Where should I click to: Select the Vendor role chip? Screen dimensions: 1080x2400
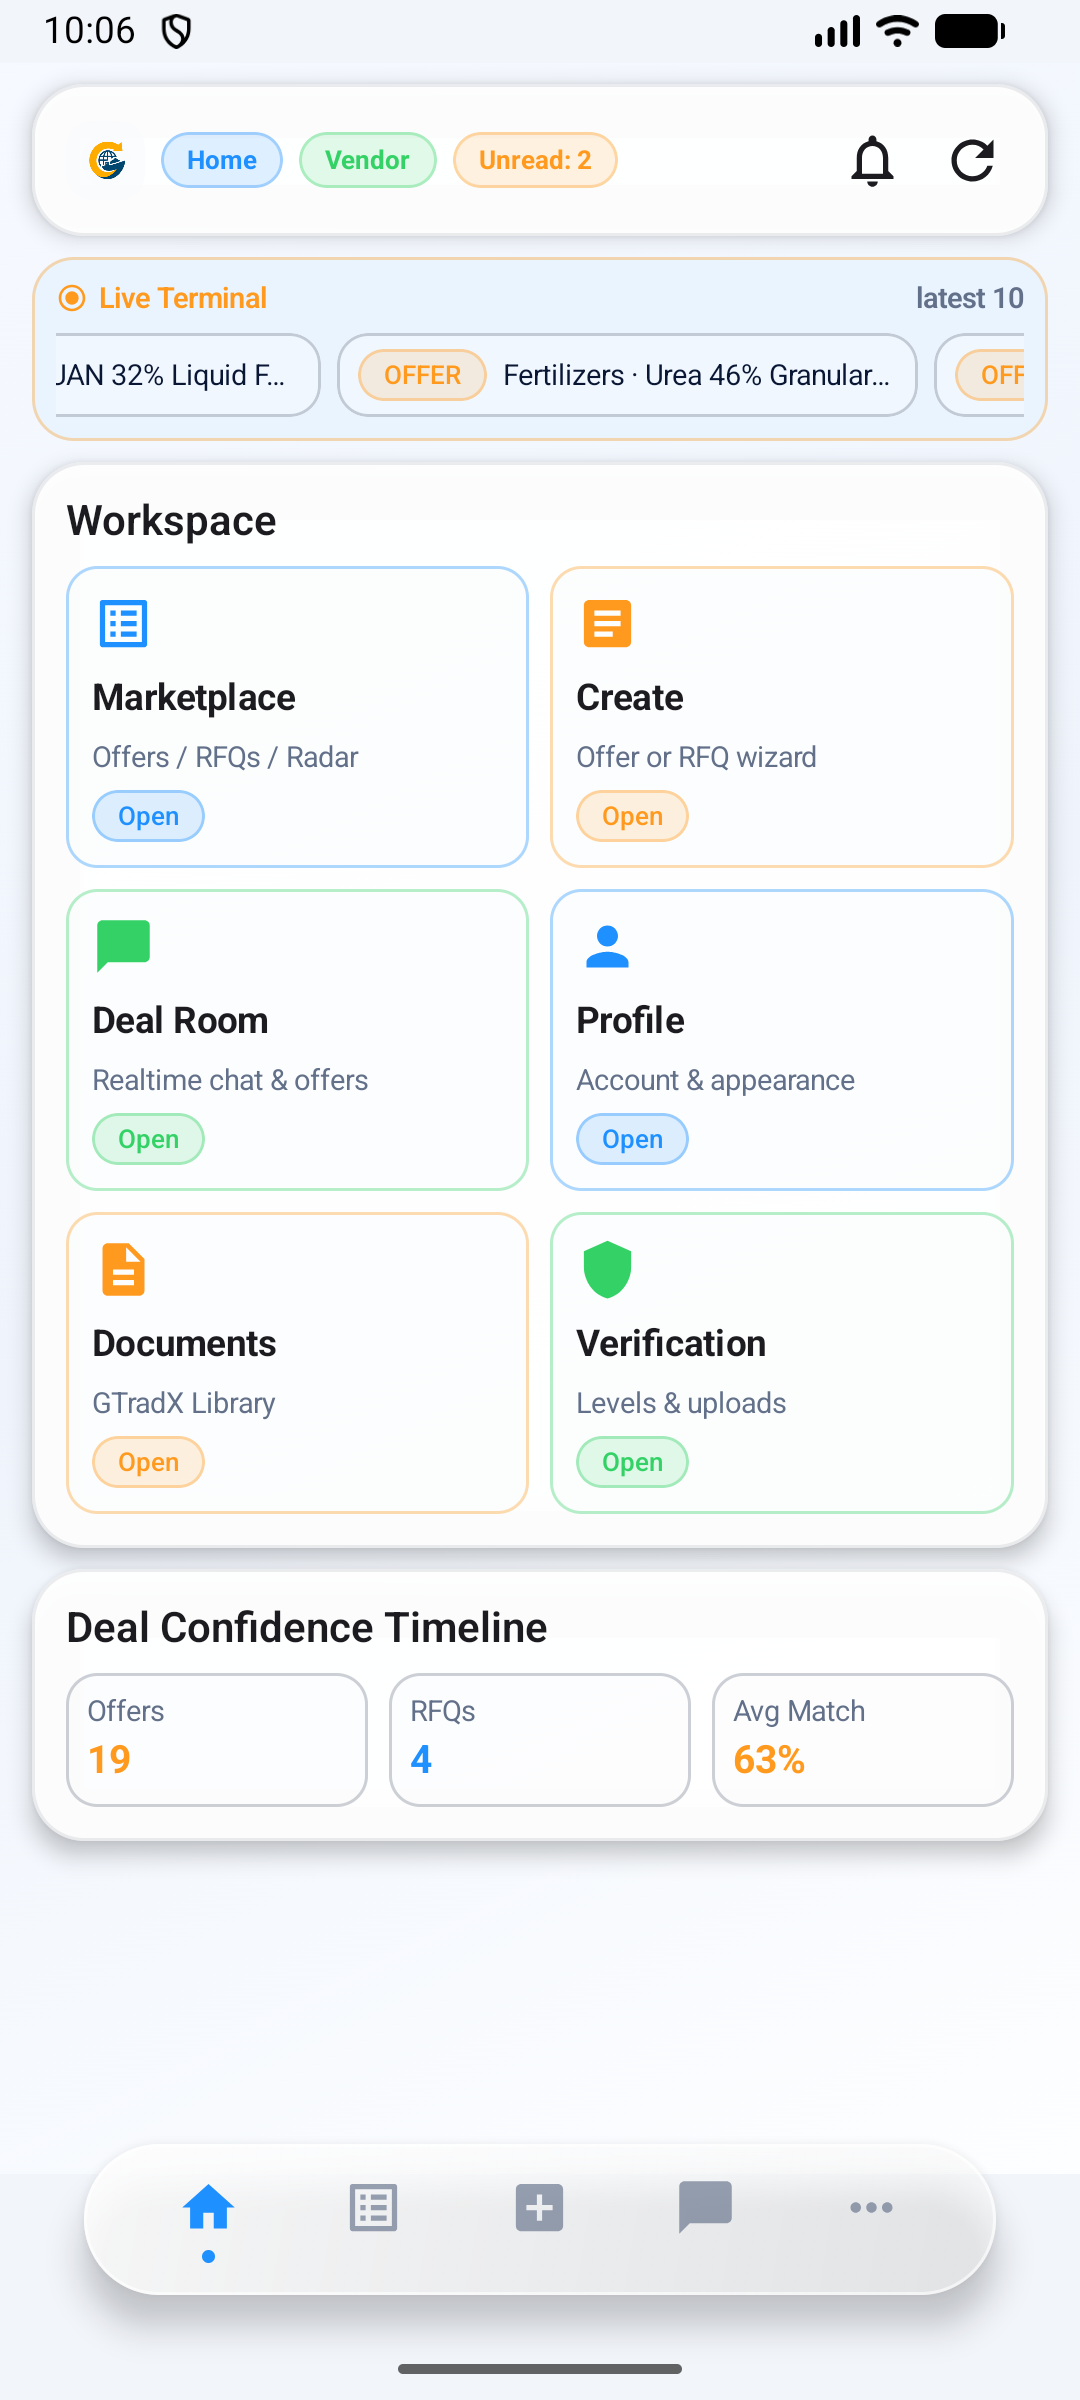pos(367,160)
